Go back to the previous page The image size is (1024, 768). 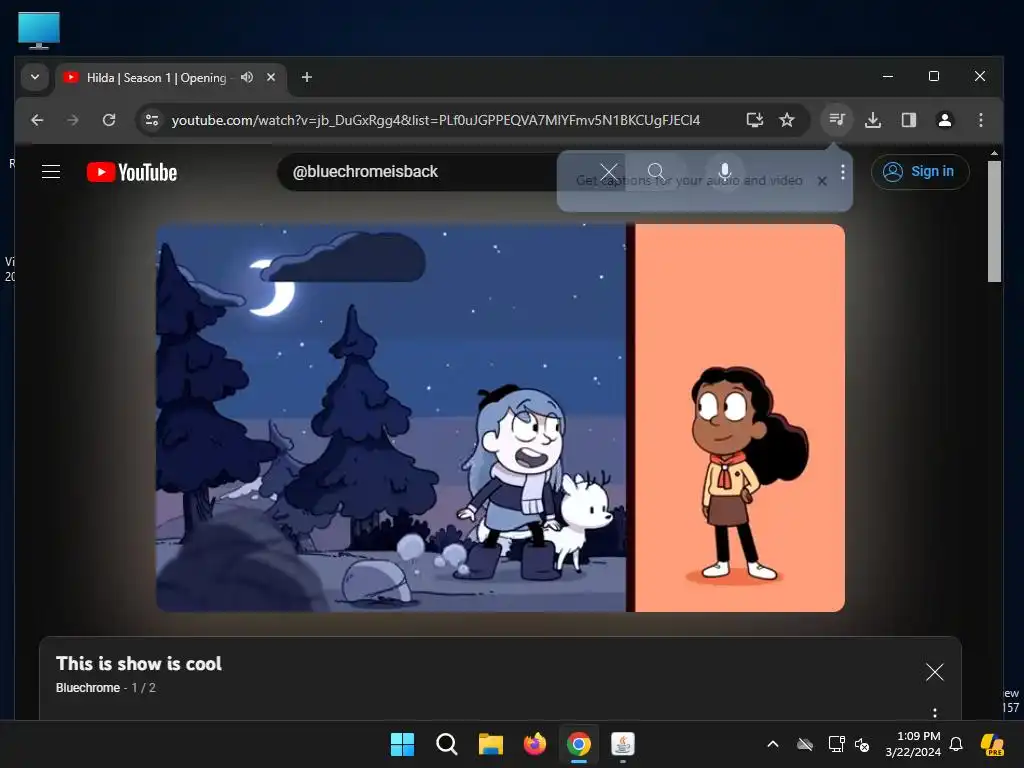[37, 120]
